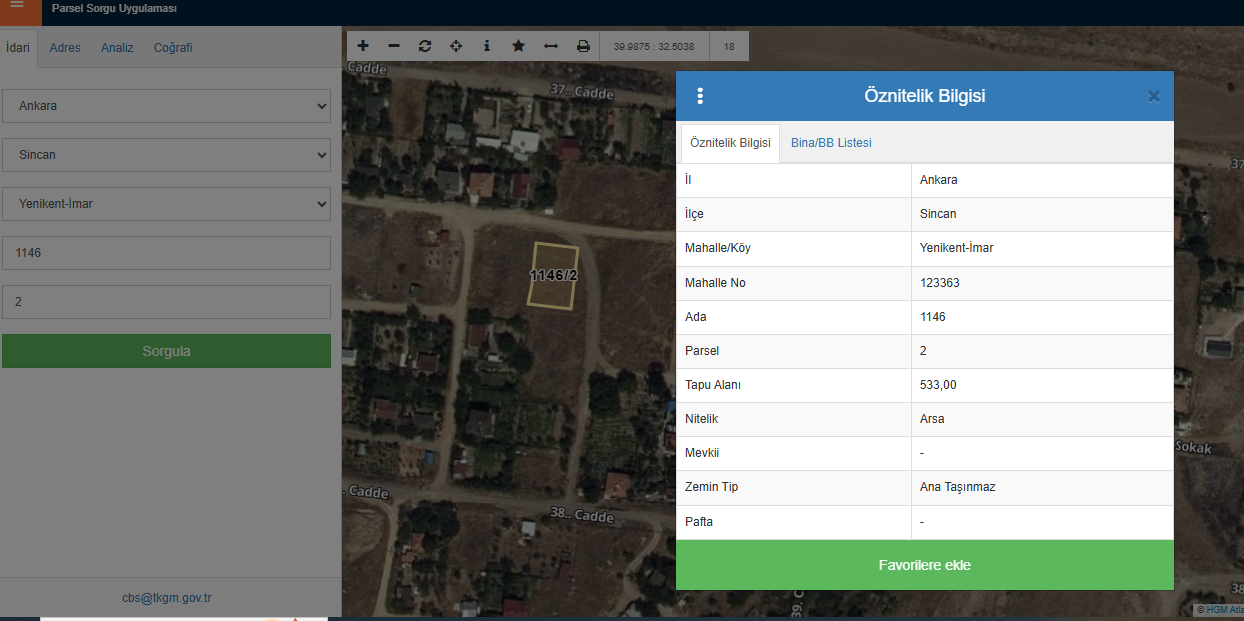
Task: Open the Sincan district dropdown
Action: [166, 155]
